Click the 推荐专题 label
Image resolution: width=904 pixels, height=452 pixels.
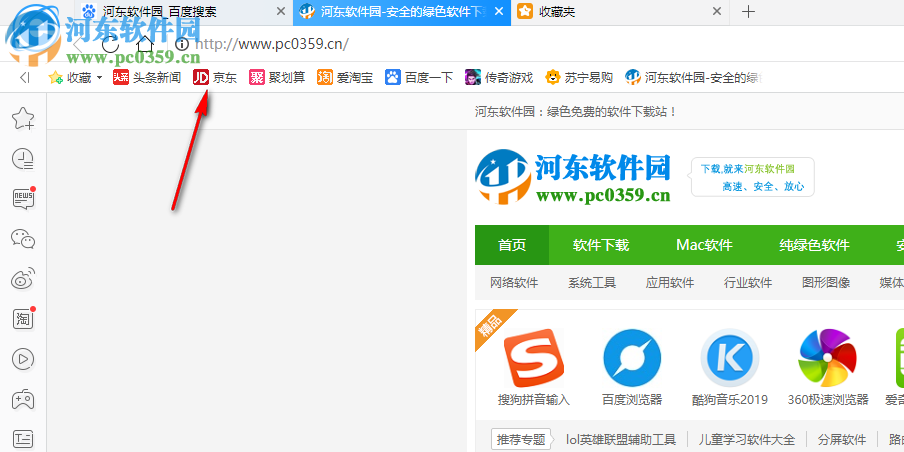[x=521, y=439]
